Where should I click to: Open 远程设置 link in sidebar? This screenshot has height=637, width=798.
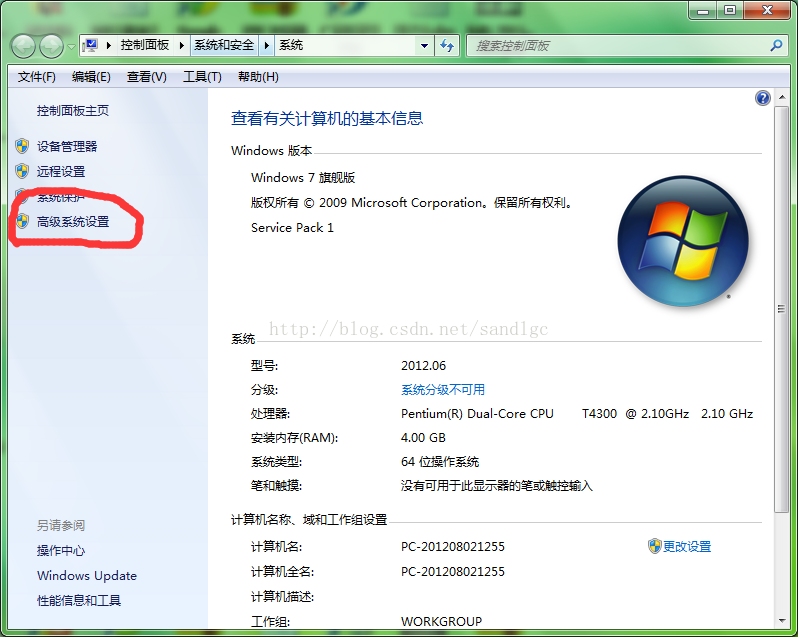click(61, 171)
